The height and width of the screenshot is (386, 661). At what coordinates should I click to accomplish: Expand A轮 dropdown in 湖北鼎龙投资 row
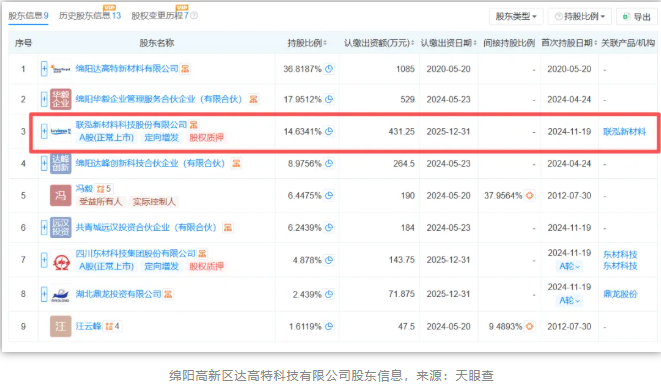[569, 300]
